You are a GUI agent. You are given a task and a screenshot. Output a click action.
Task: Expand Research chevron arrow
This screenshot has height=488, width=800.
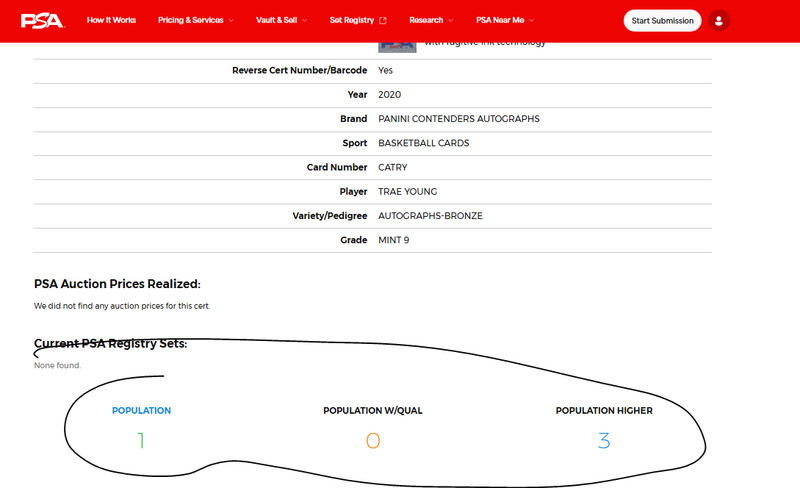click(451, 20)
